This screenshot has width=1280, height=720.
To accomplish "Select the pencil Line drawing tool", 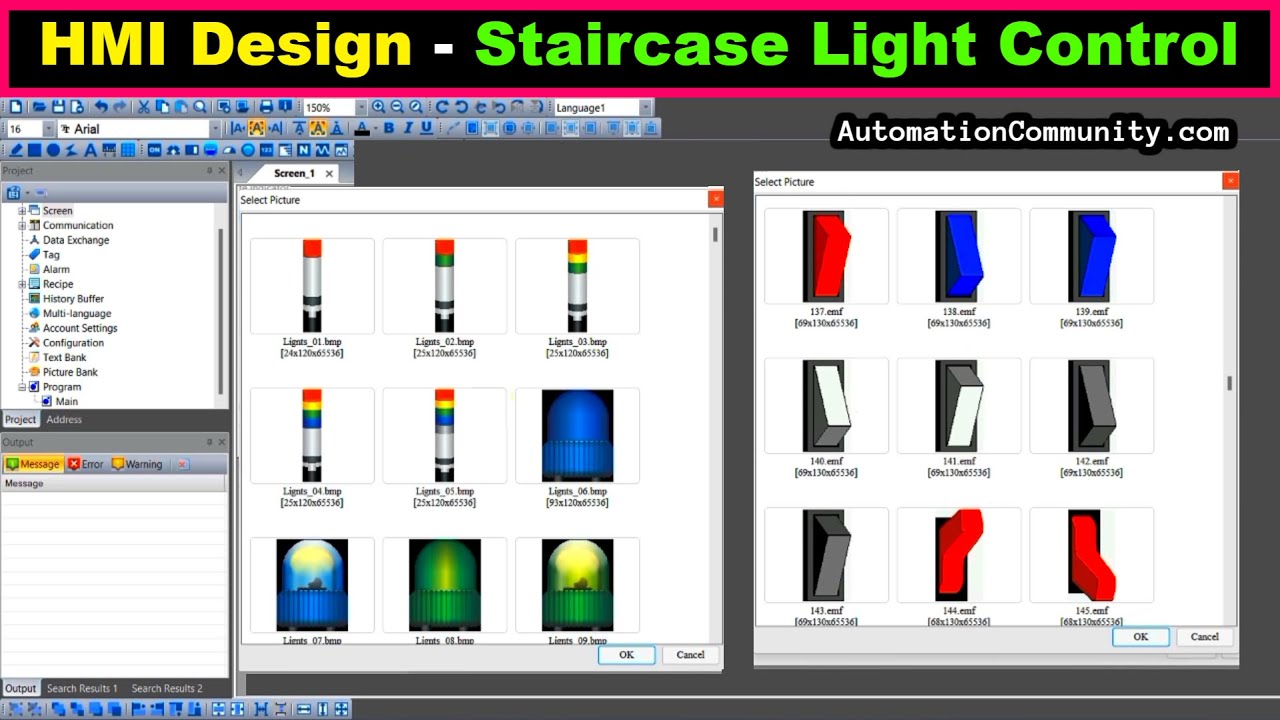I will [x=16, y=150].
